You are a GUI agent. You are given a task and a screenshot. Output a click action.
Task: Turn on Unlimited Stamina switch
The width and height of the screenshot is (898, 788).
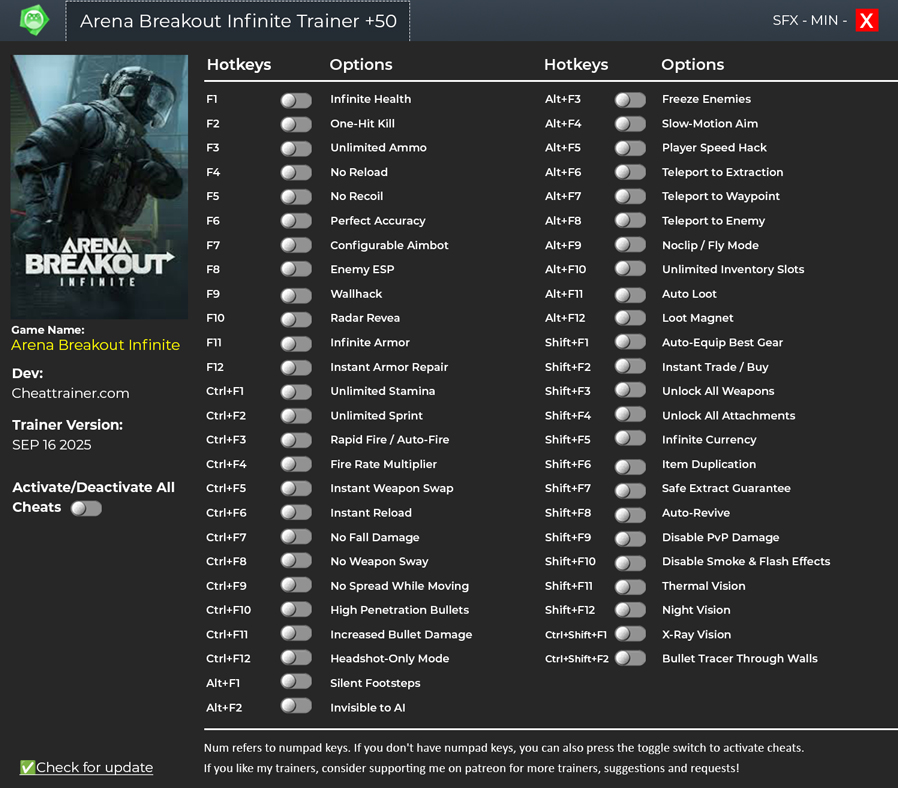(x=296, y=392)
